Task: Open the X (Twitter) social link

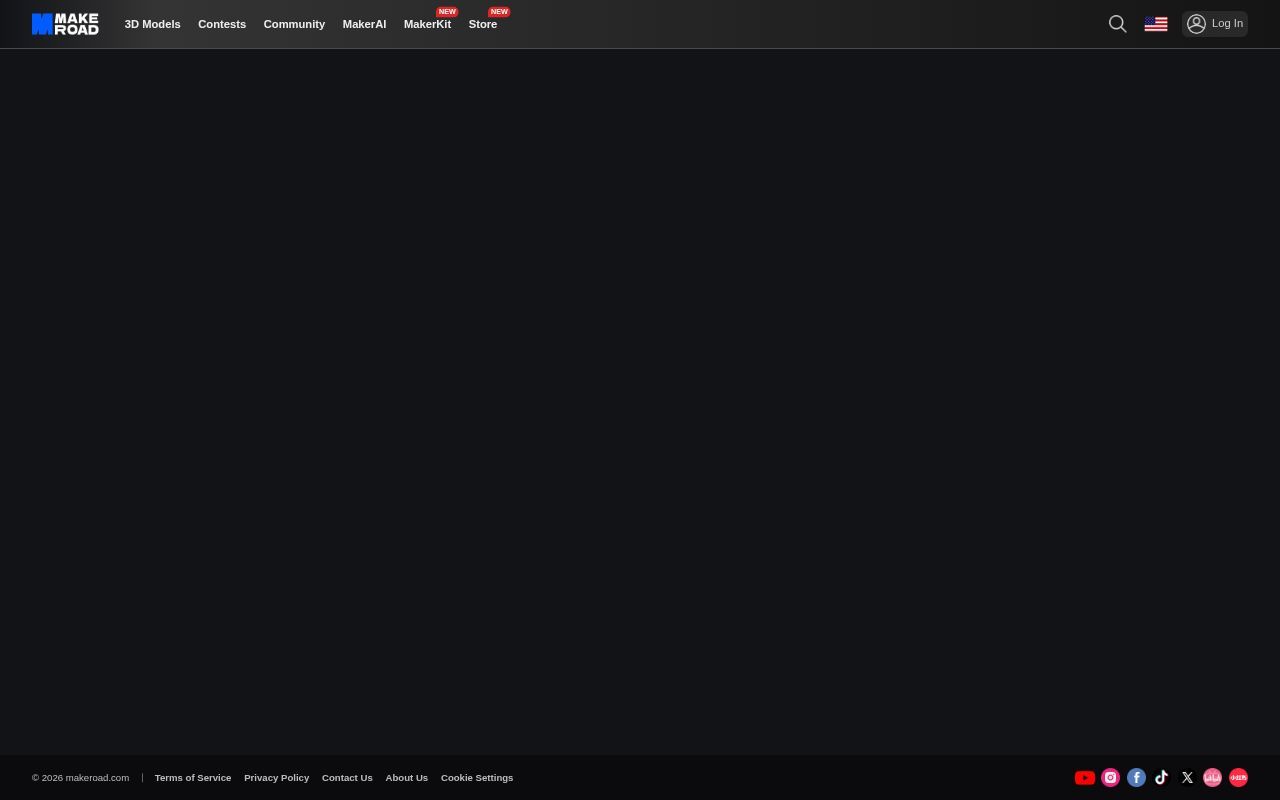Action: click(x=1187, y=778)
